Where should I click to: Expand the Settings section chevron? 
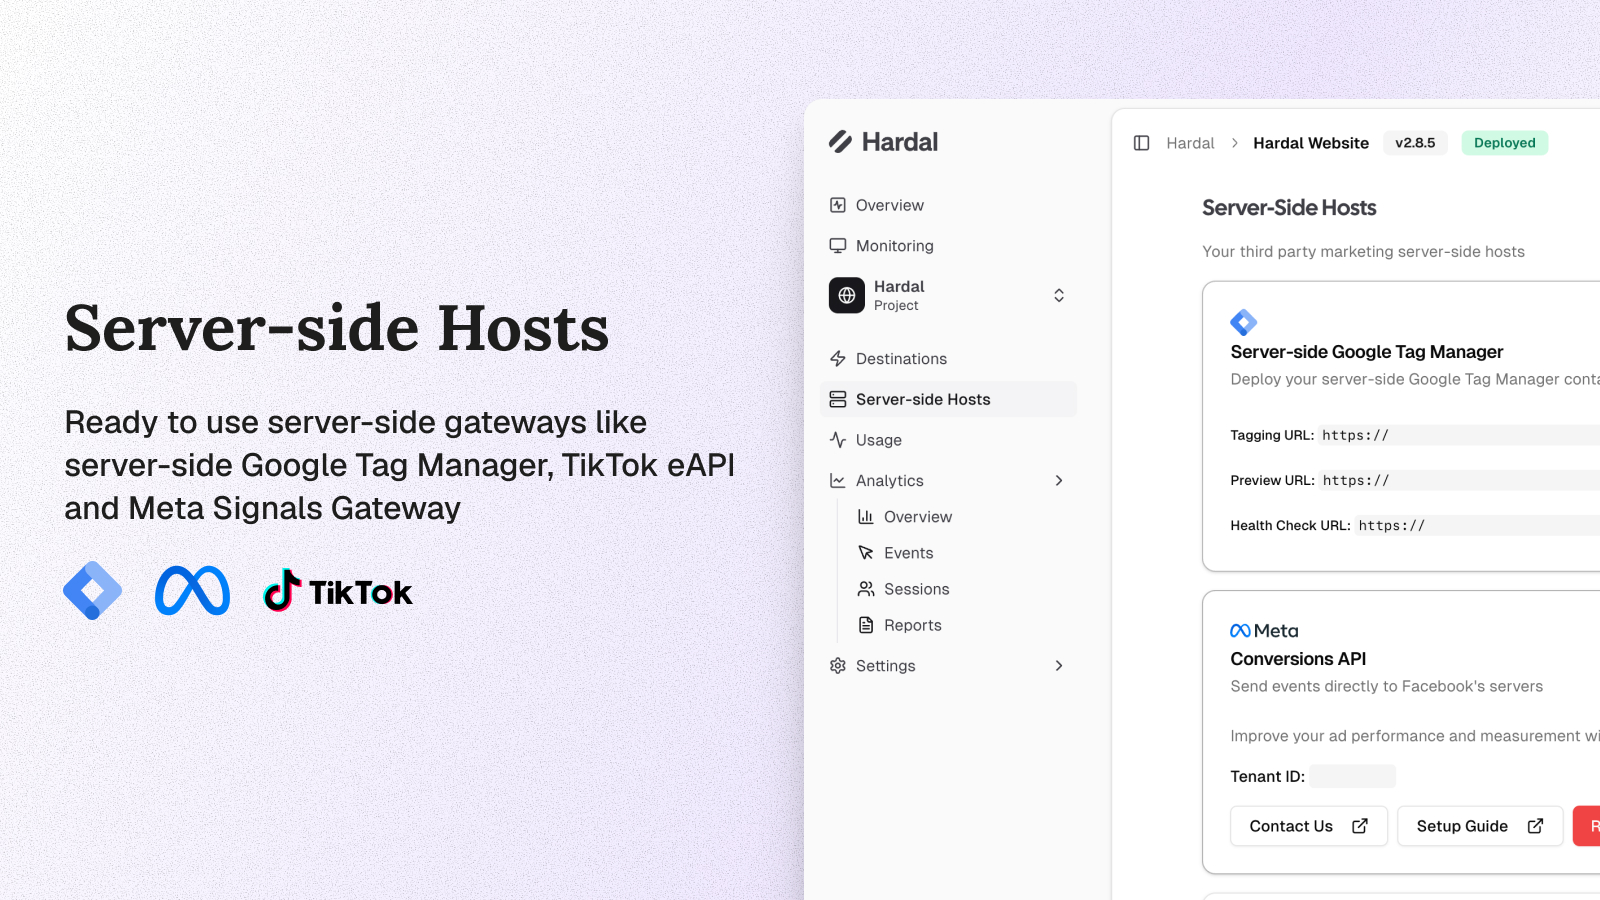1059,666
